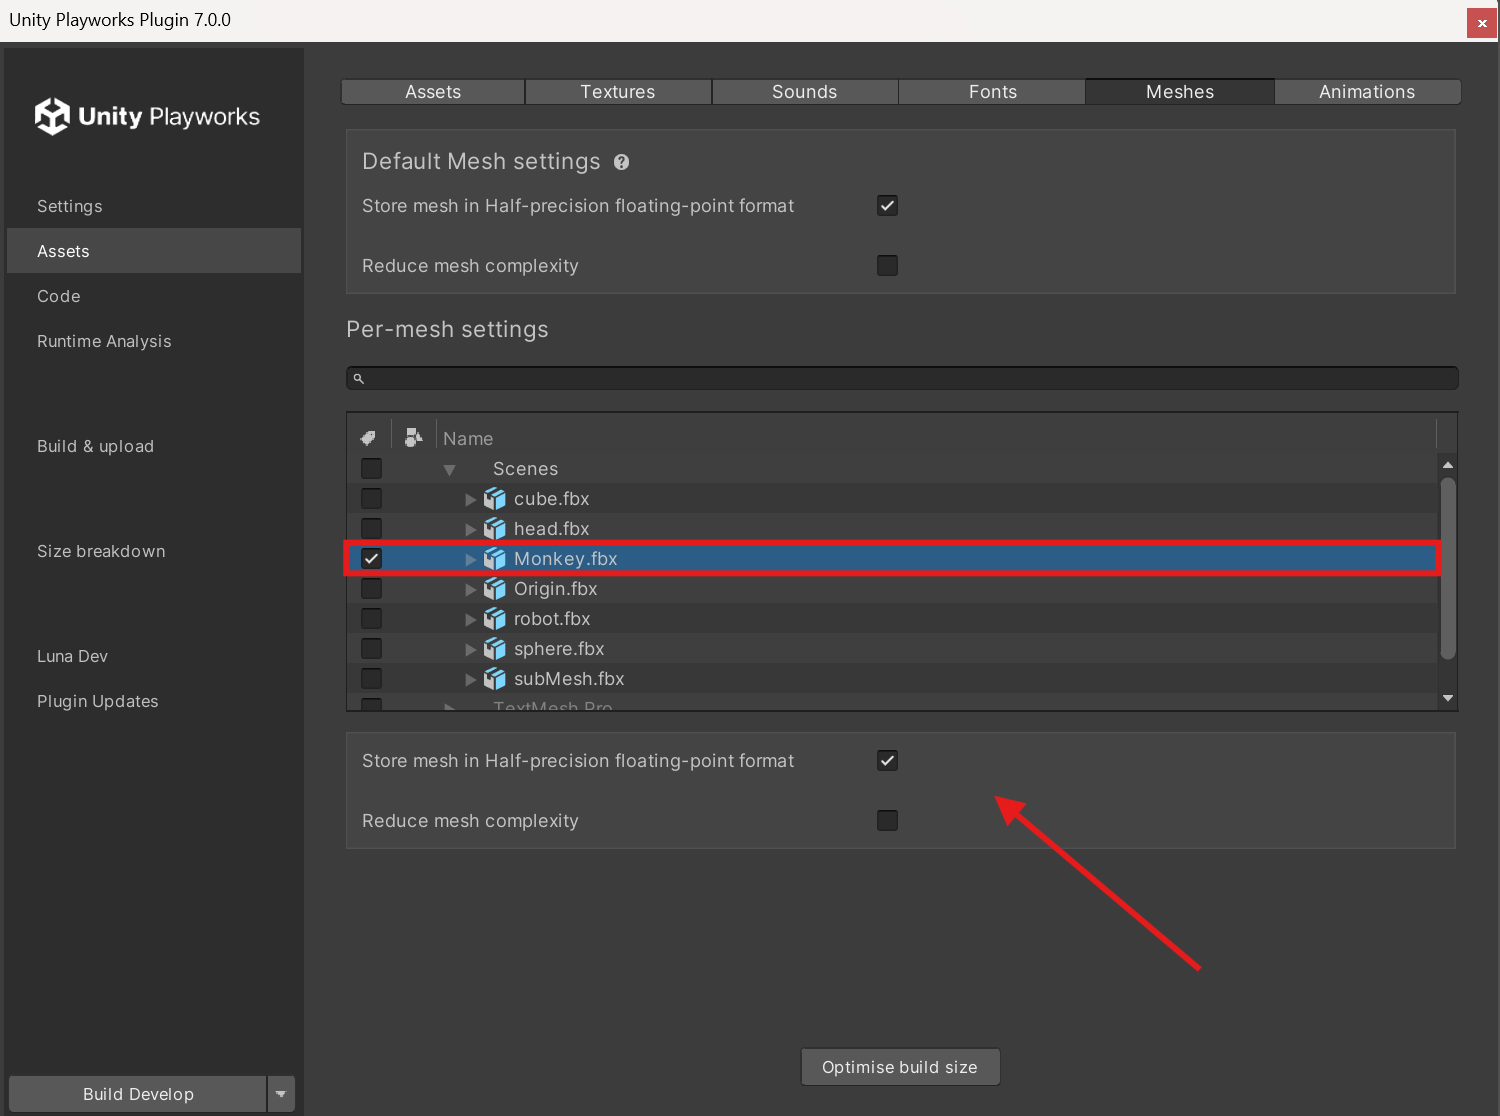The height and width of the screenshot is (1116, 1500).
Task: Click the Origin.fbx mesh icon
Action: click(x=495, y=589)
